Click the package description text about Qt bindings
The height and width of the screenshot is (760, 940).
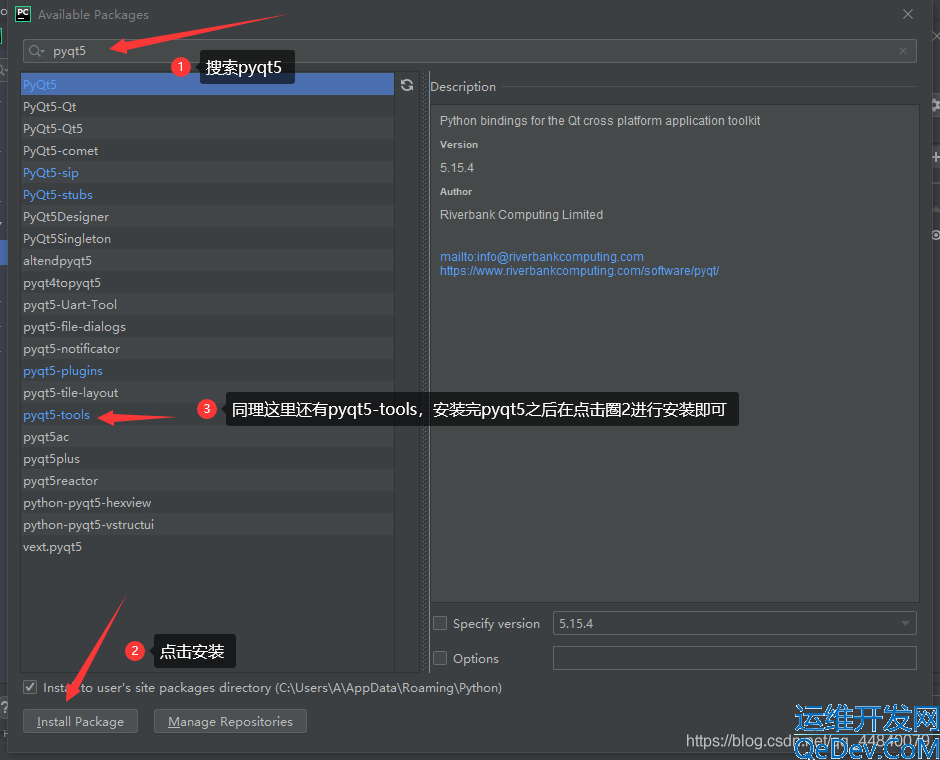point(600,120)
